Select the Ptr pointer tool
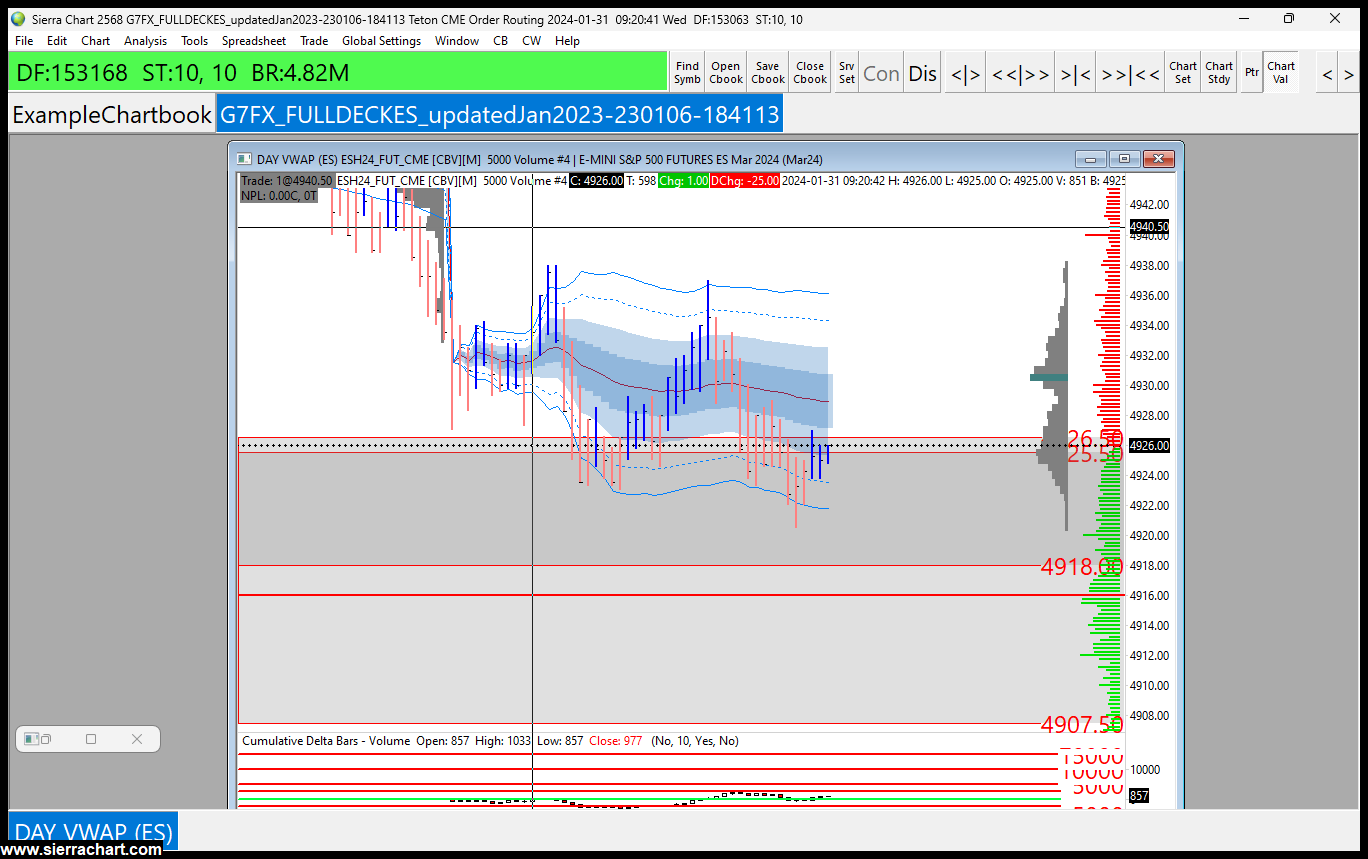This screenshot has width=1368, height=859. [x=1252, y=73]
